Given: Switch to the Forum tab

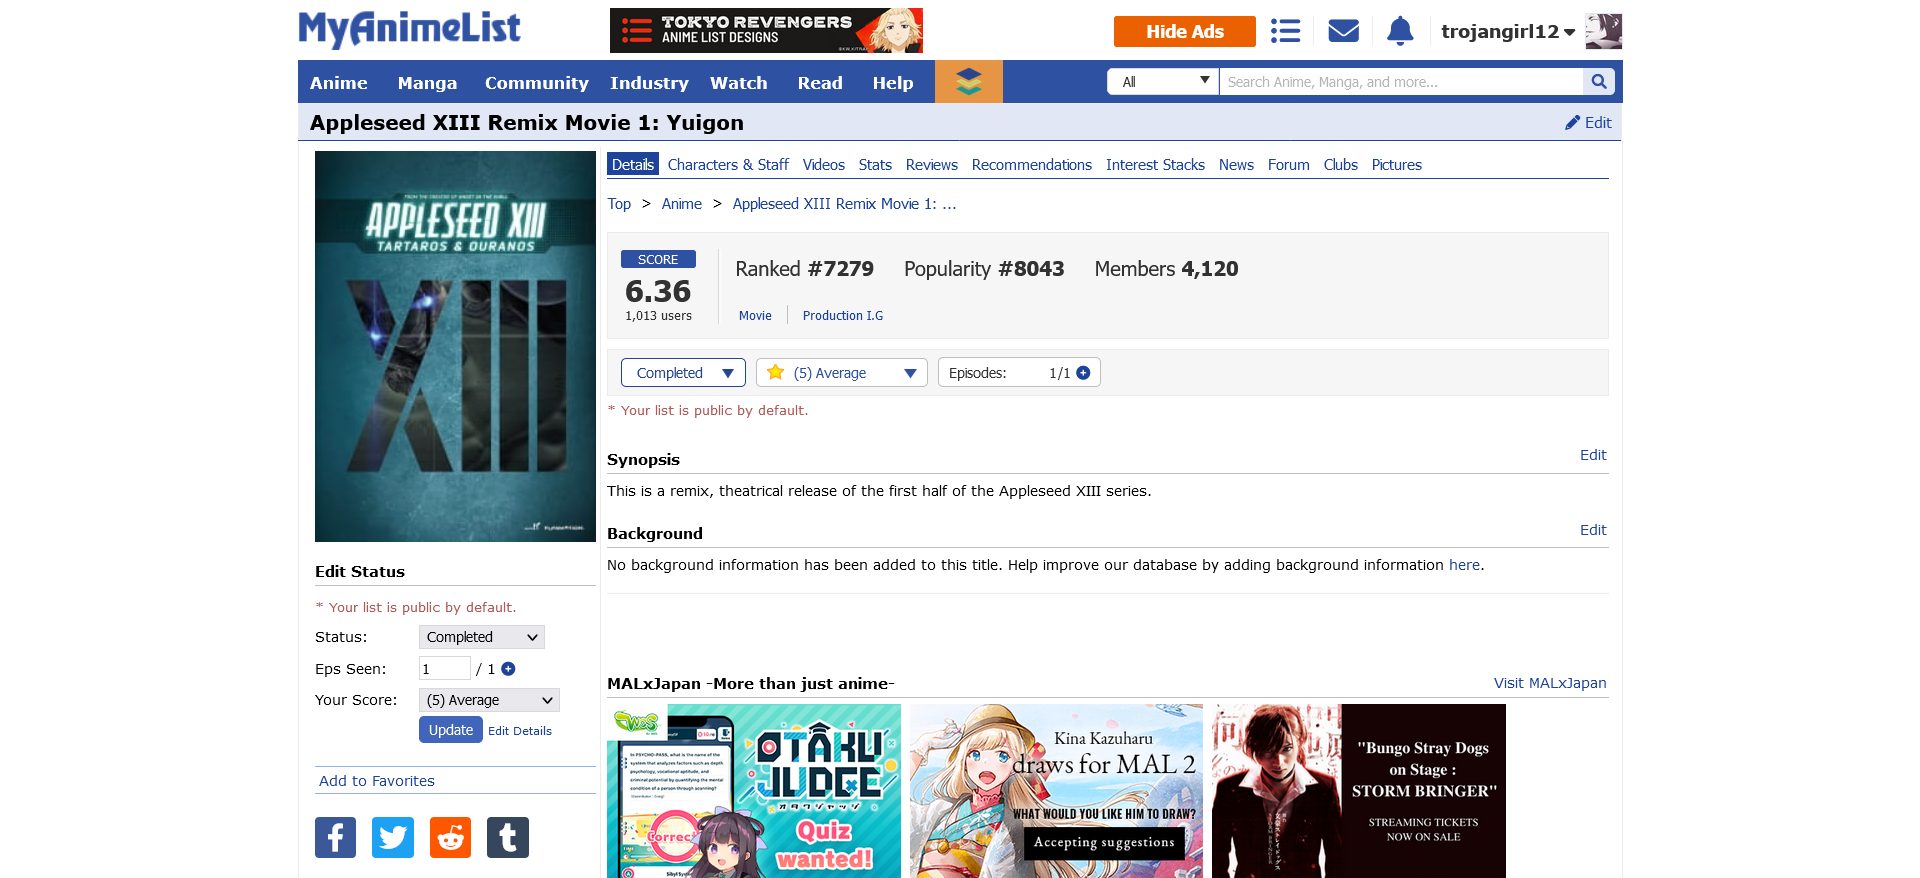Looking at the screenshot, I should 1288,165.
